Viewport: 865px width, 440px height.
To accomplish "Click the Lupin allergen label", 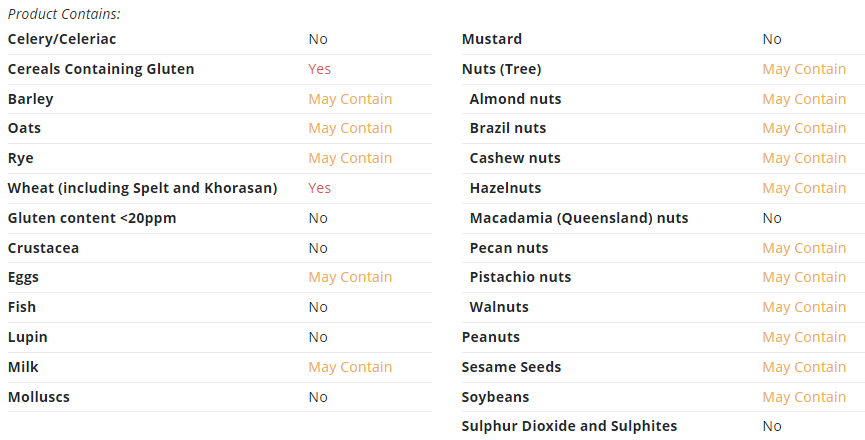I will pyautogui.click(x=28, y=337).
